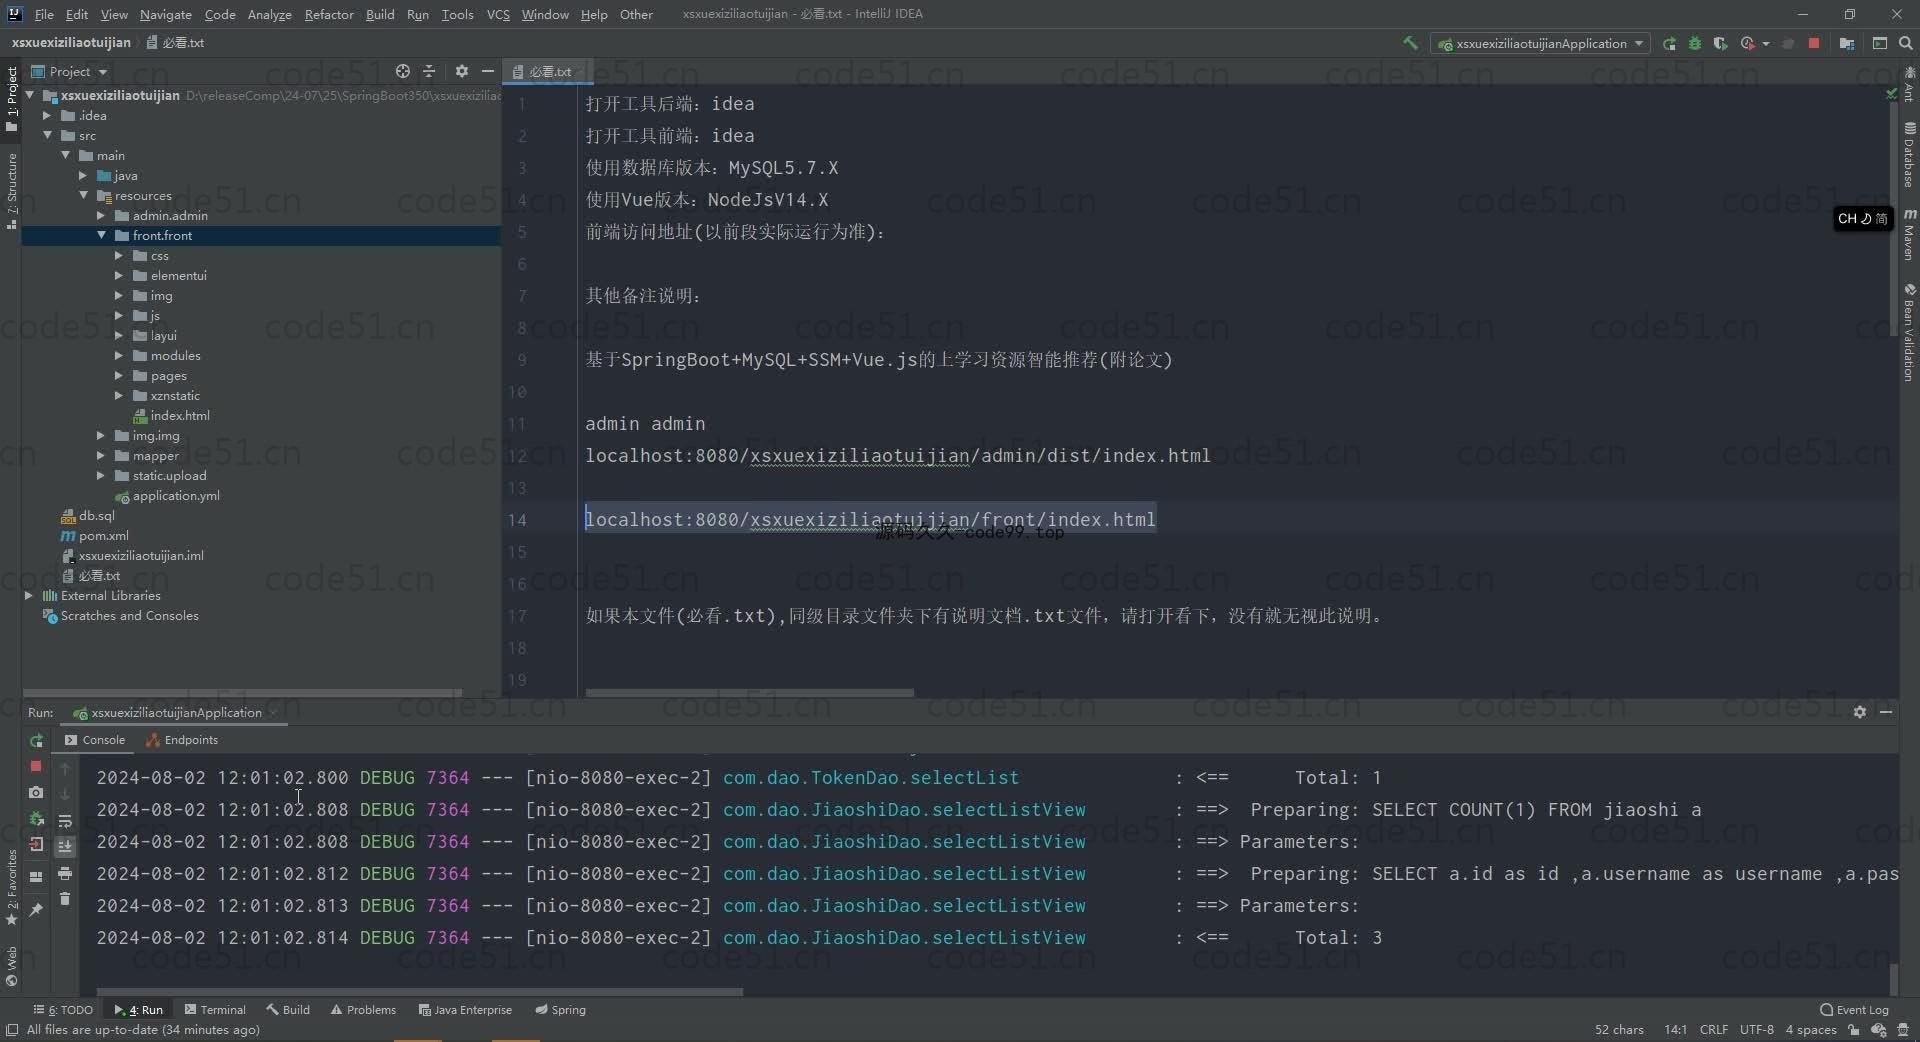This screenshot has height=1042, width=1920.
Task: Open the Spring tool window
Action: point(560,1009)
